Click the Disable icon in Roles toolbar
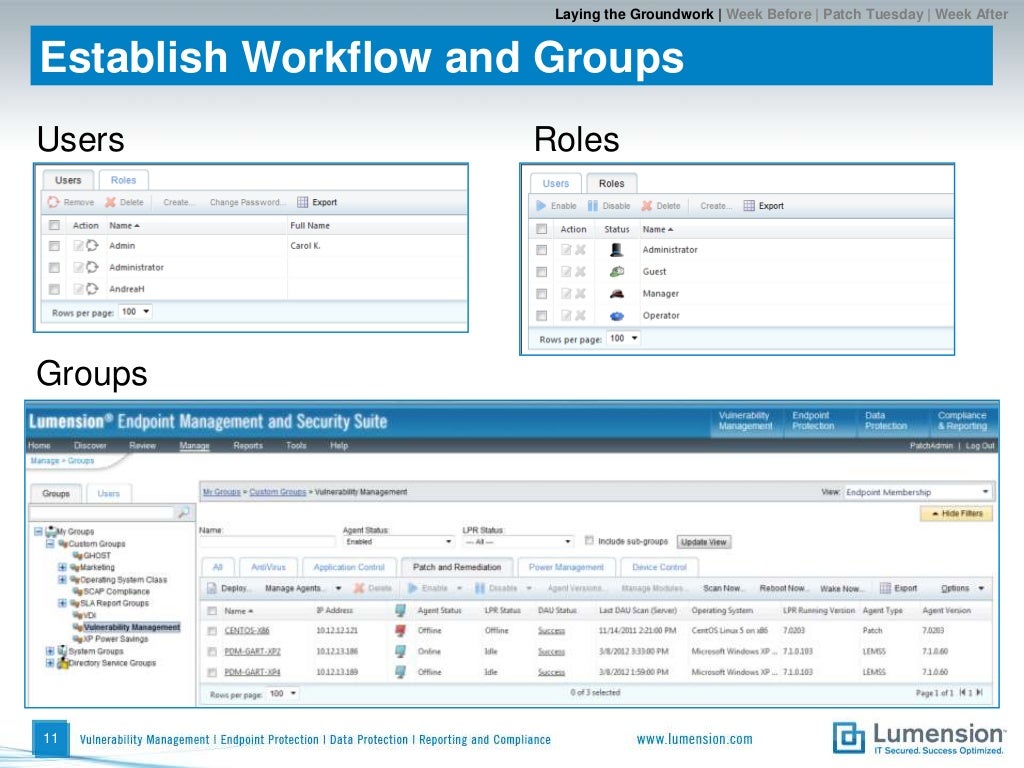 click(x=592, y=206)
